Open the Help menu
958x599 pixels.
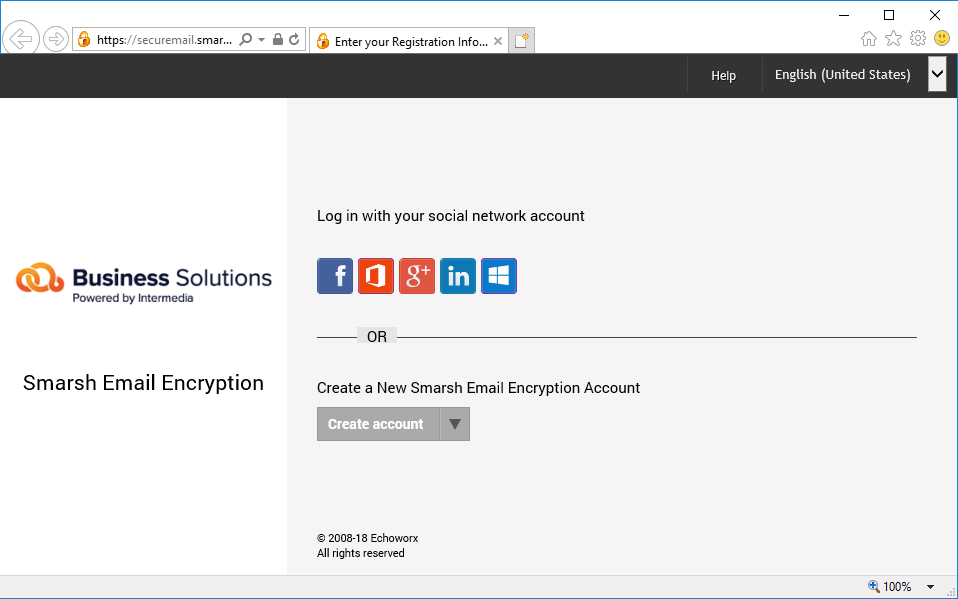pos(723,75)
